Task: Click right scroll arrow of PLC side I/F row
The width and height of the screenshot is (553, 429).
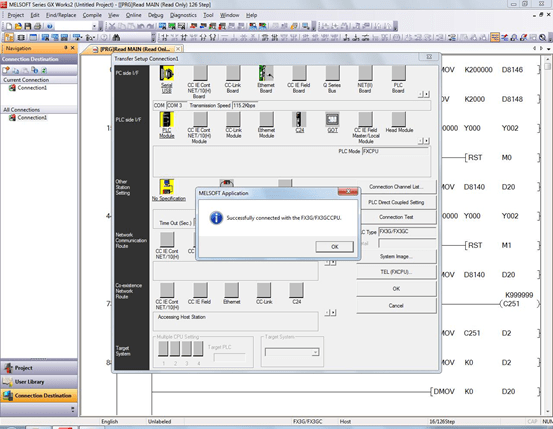Action: (427, 141)
